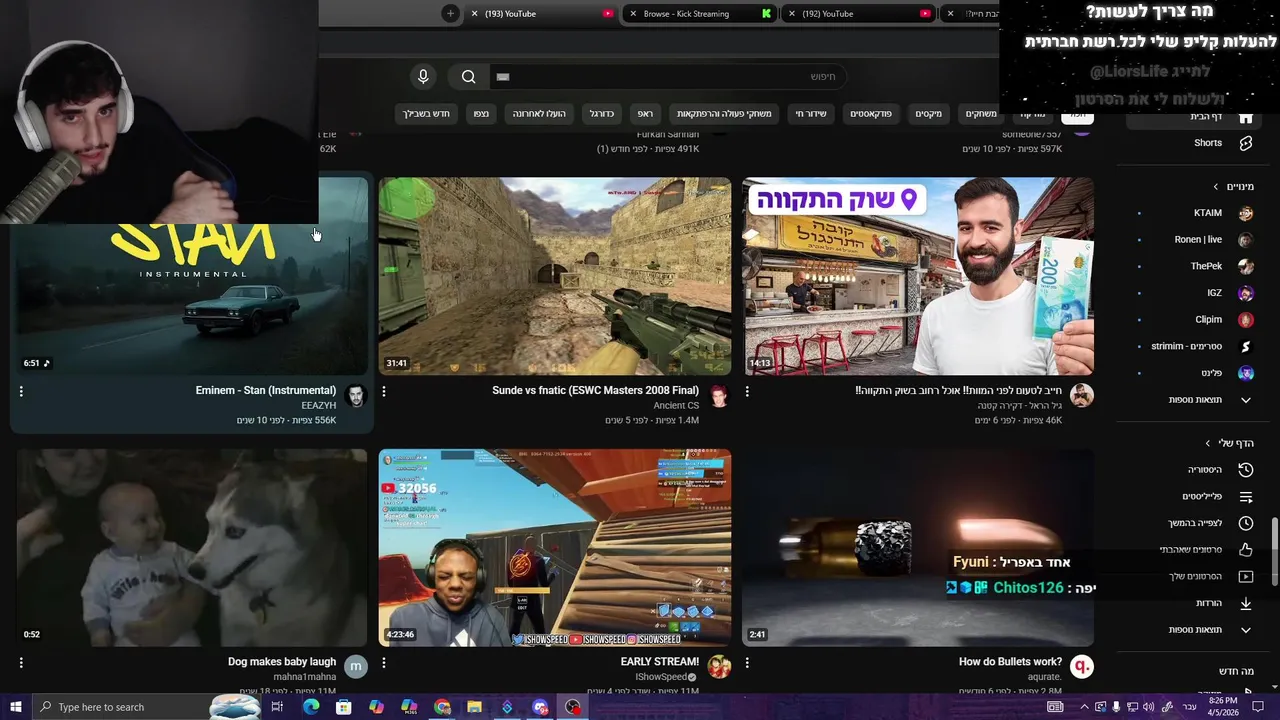Open Task View on taskbar

tap(277, 707)
